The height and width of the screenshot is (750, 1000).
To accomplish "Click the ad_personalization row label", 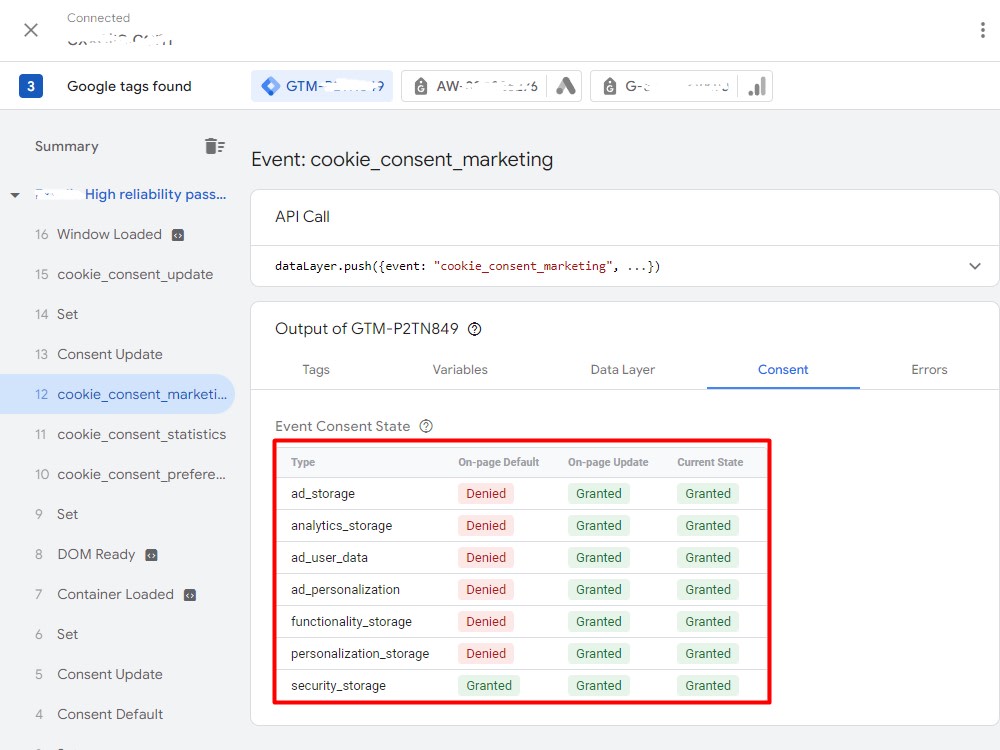I will 345,590.
